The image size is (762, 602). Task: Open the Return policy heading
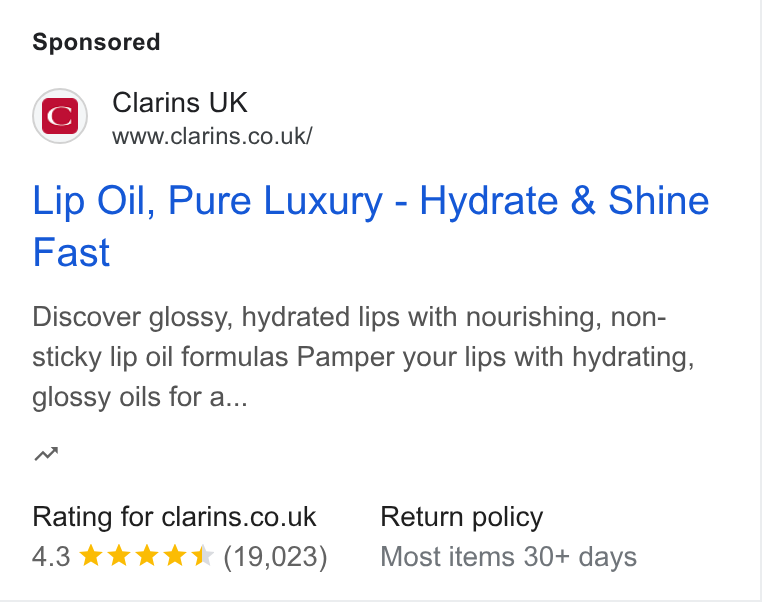462,517
